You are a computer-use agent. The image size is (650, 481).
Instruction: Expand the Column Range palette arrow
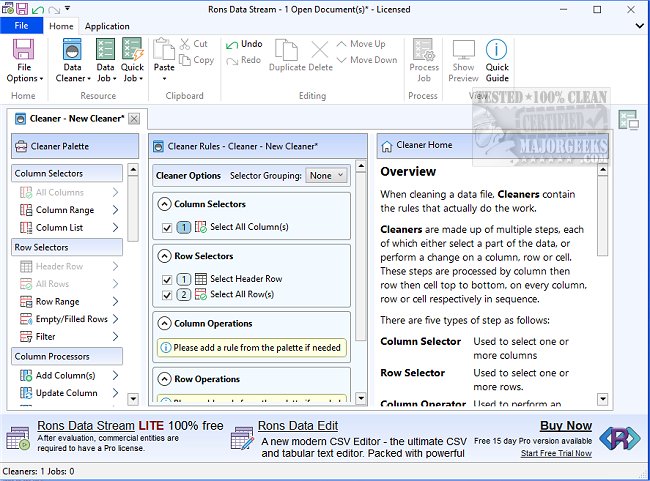(115, 210)
